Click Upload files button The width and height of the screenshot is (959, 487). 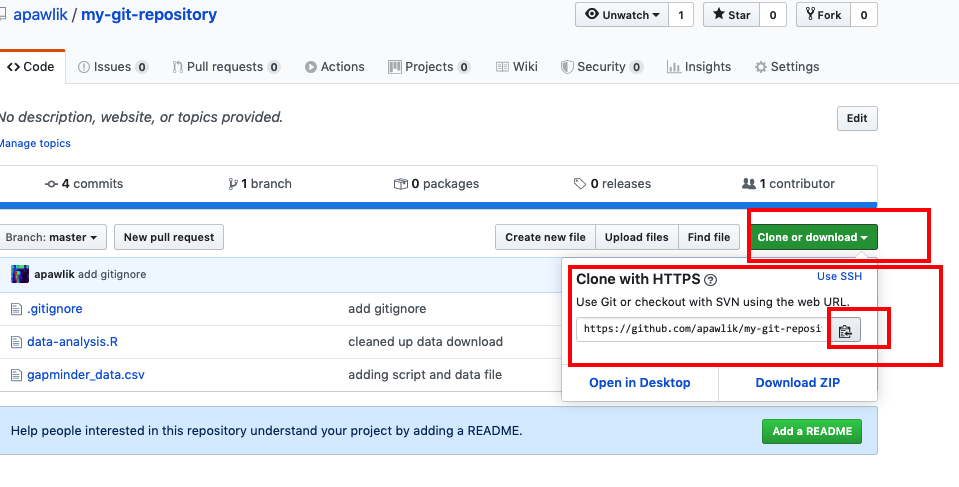(x=637, y=237)
